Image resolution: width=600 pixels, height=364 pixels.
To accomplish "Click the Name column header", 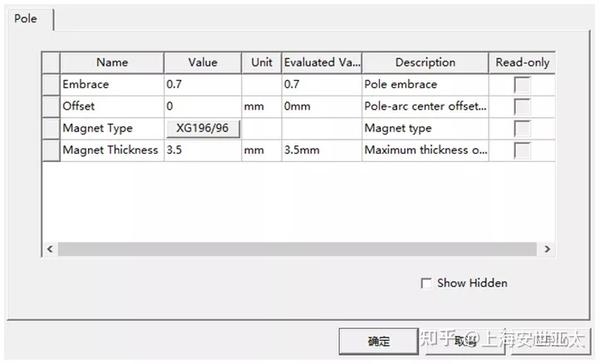I will coord(112,62).
